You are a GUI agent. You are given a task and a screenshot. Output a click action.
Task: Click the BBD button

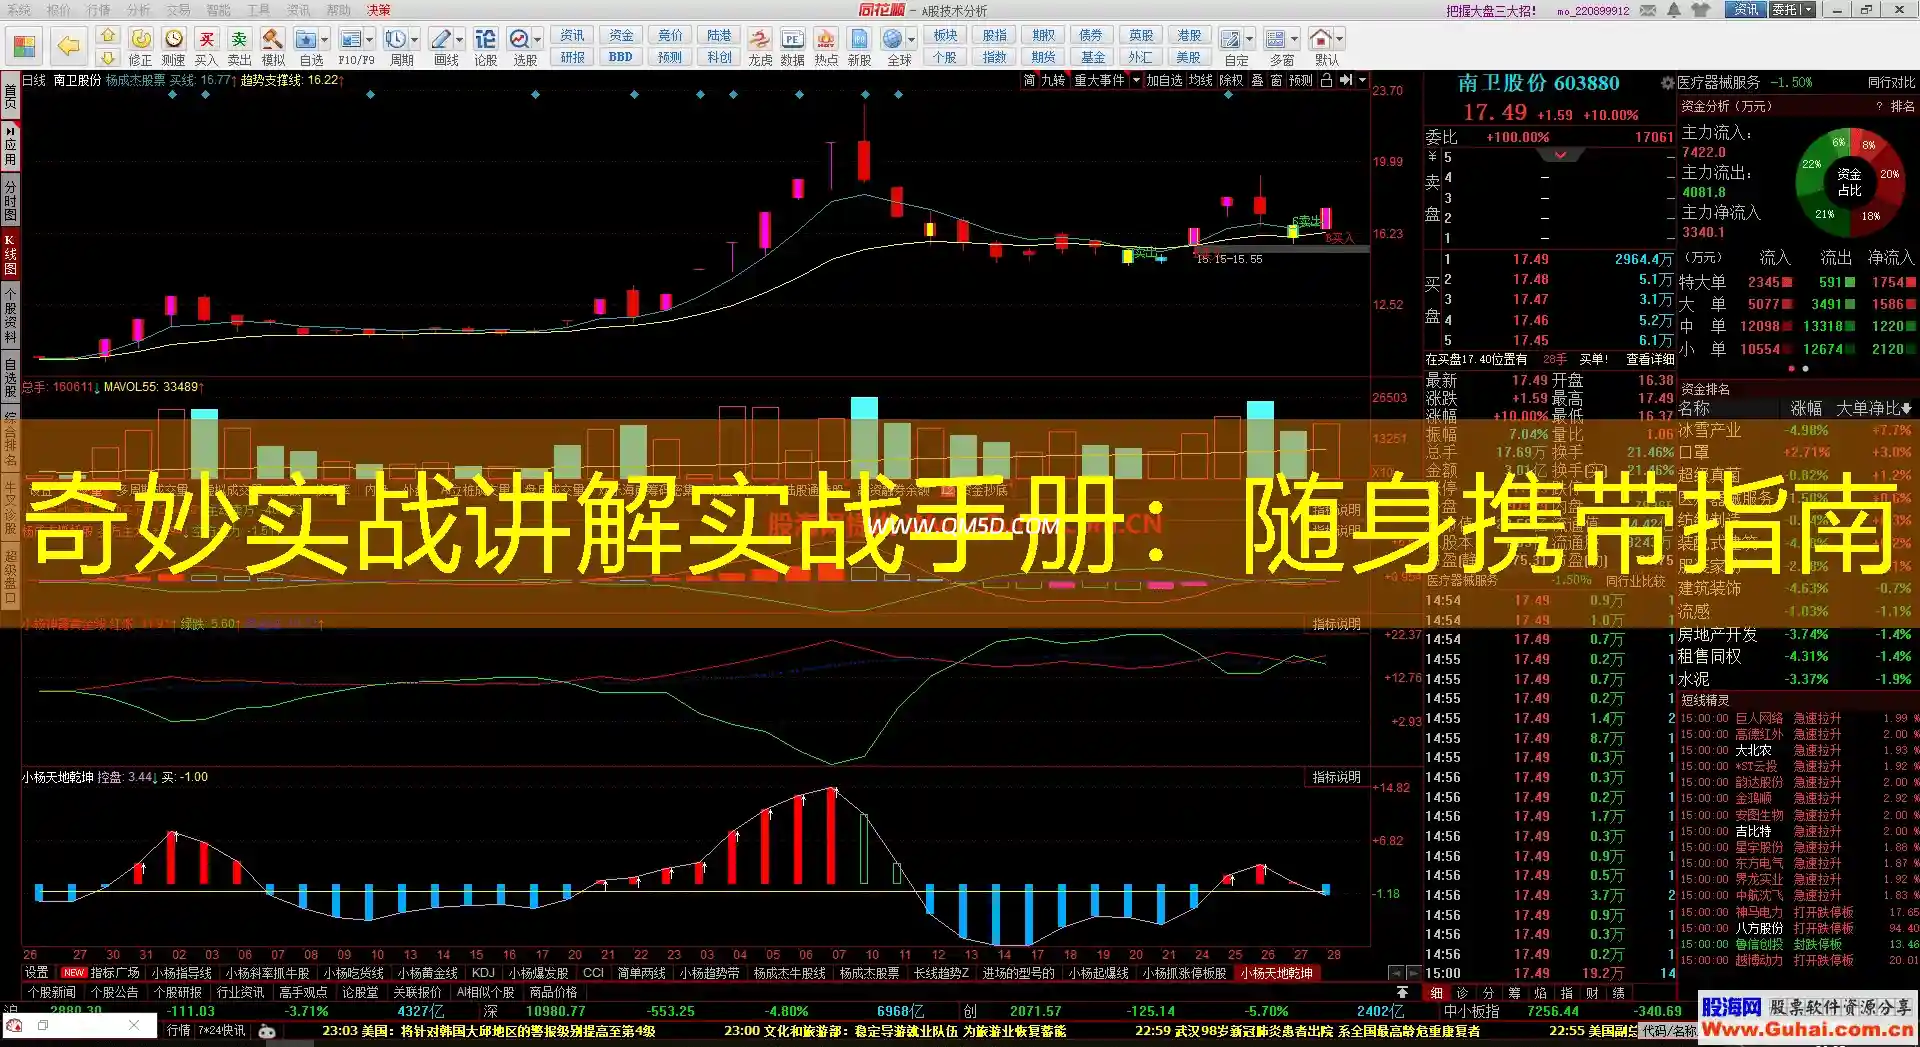click(620, 57)
